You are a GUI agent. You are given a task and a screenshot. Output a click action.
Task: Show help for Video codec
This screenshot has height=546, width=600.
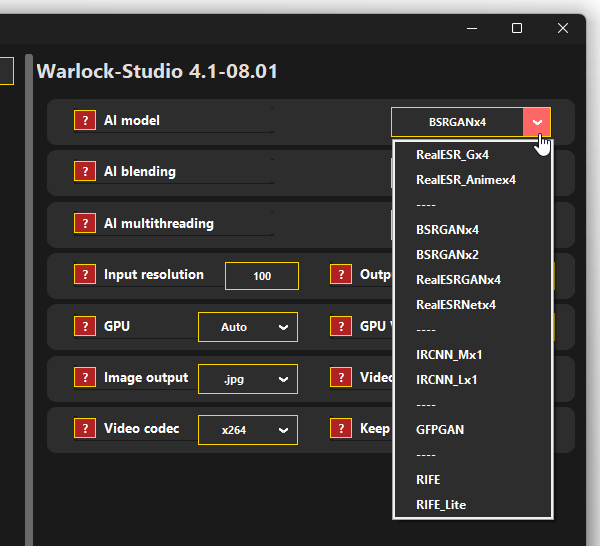click(x=85, y=429)
